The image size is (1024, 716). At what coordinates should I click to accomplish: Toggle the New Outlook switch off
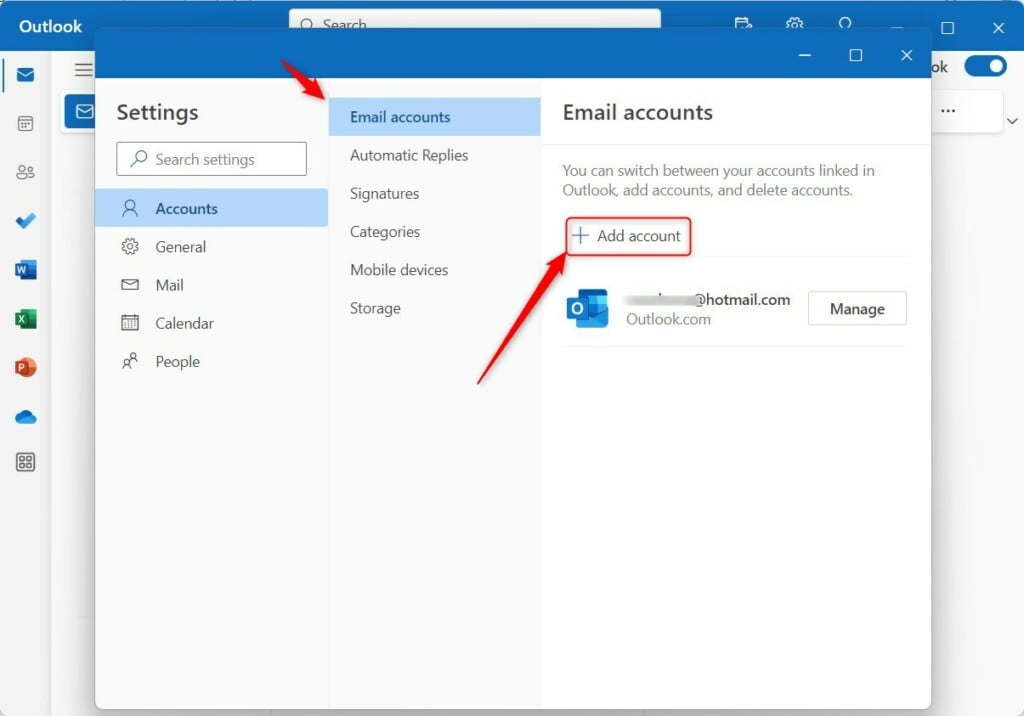(x=985, y=66)
